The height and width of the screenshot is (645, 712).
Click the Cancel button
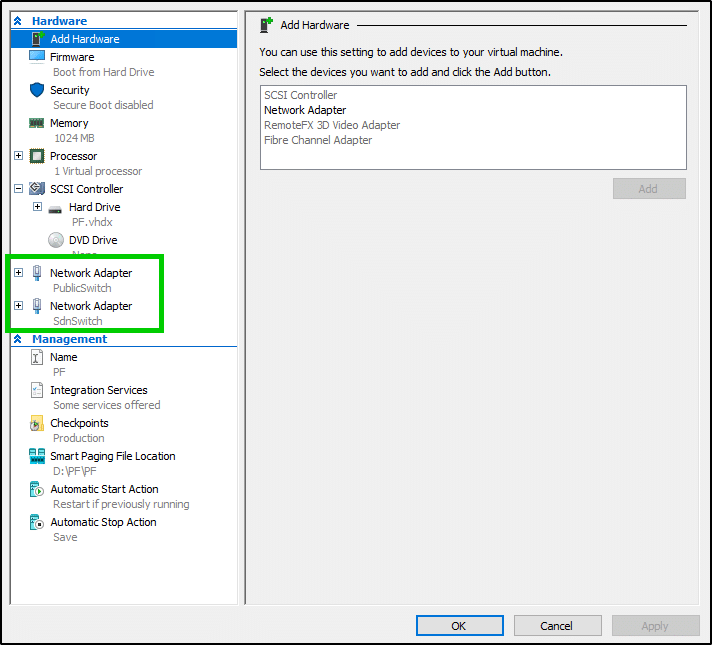pyautogui.click(x=556, y=626)
